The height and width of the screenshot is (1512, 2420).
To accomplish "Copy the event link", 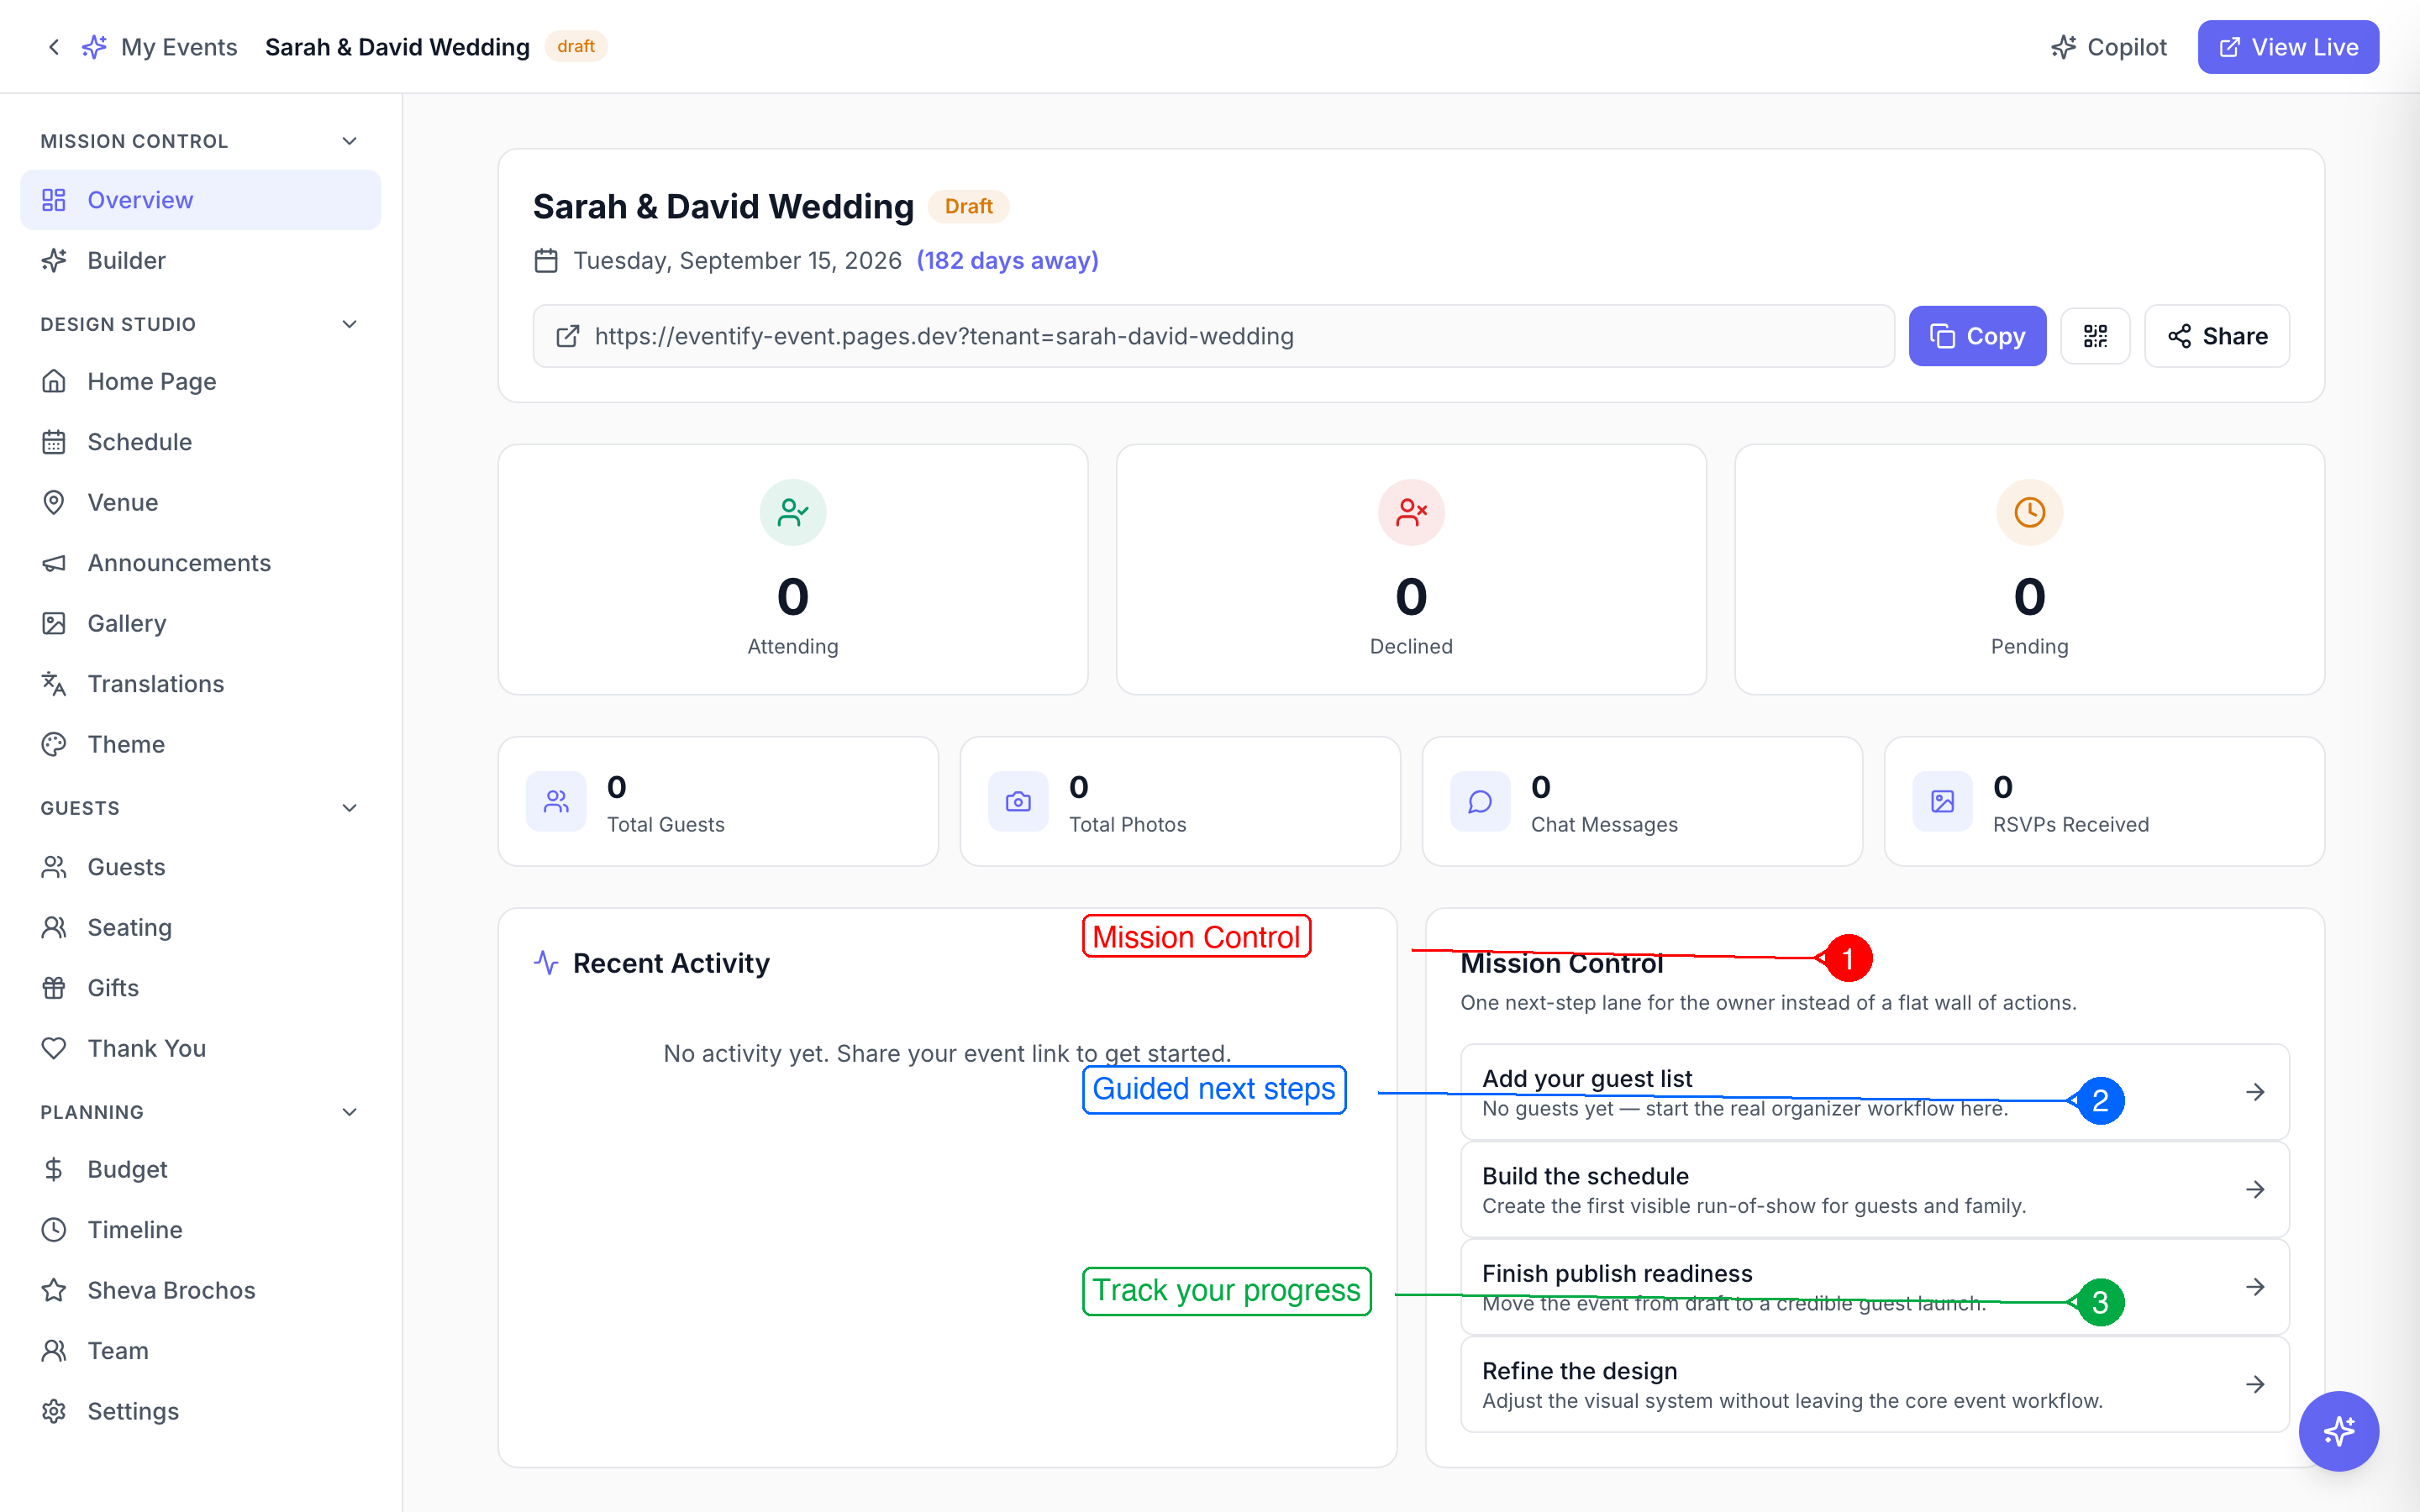I will (x=1977, y=336).
